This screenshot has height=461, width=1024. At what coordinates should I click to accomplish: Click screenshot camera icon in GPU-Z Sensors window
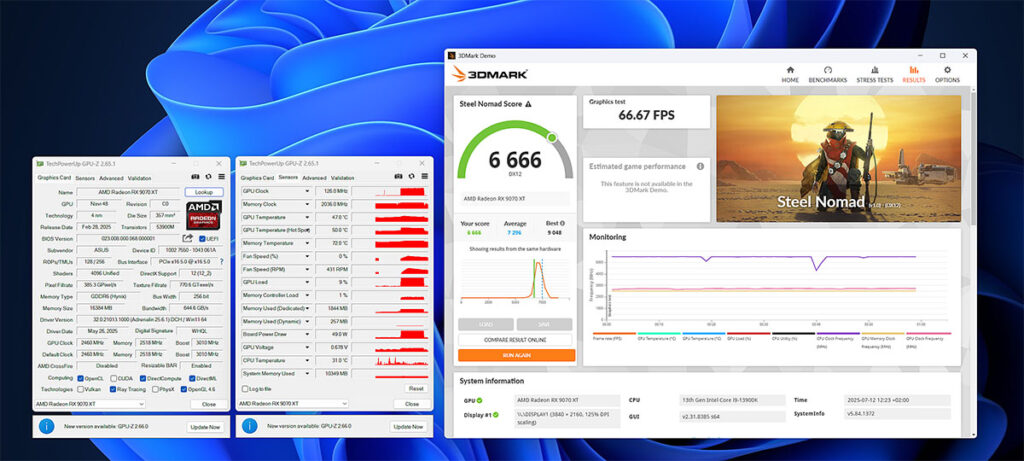pos(398,177)
